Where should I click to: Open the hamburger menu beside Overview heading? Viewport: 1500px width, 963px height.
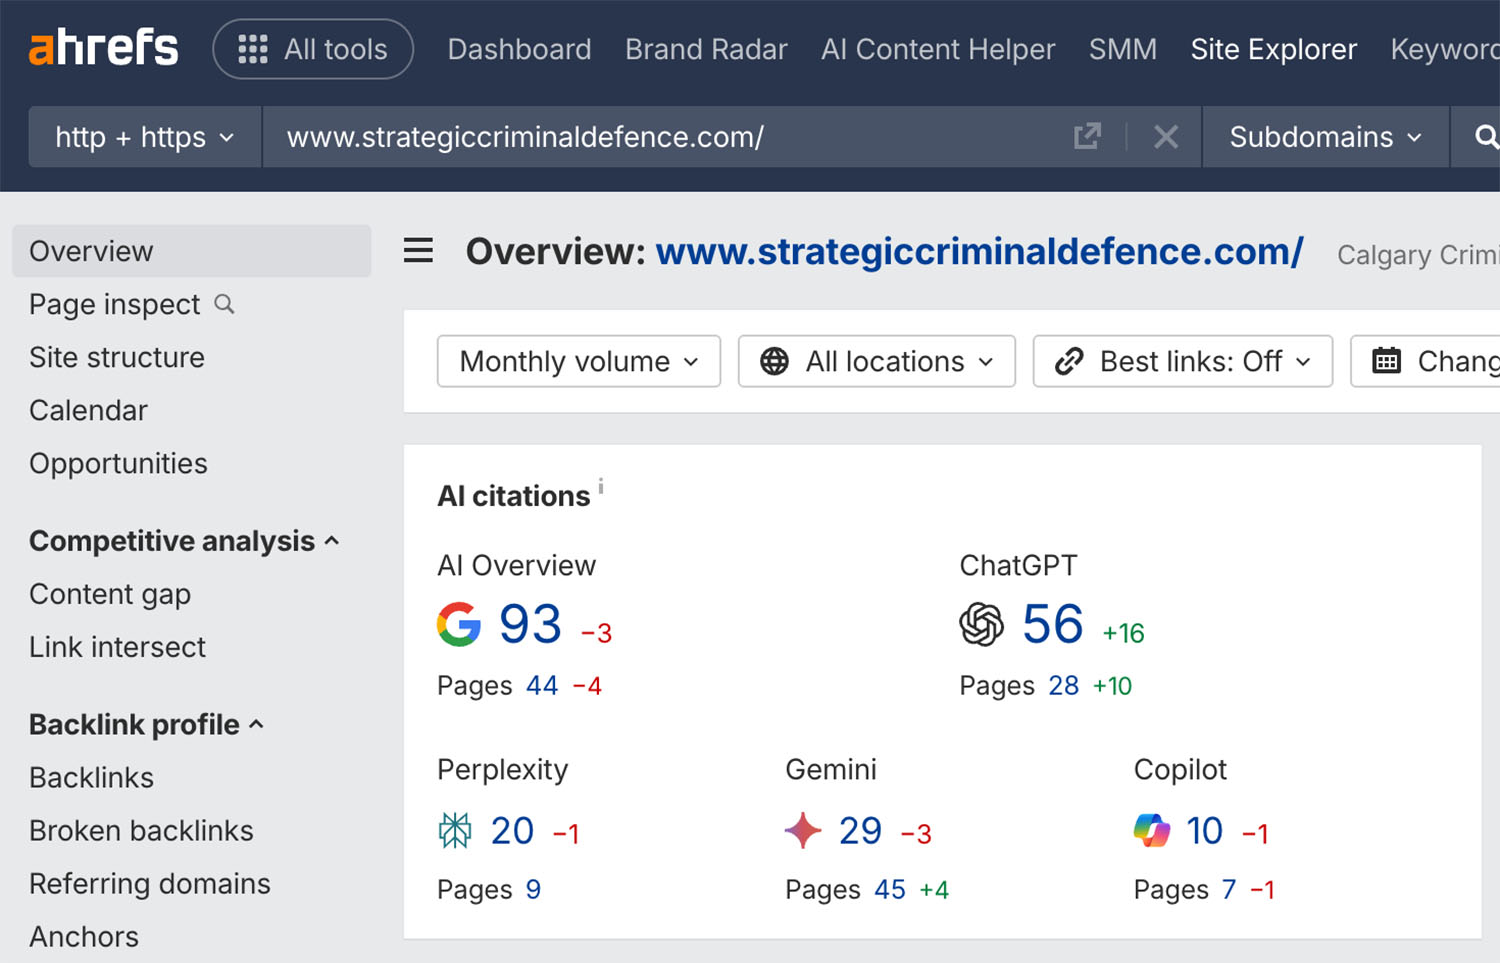coord(418,251)
